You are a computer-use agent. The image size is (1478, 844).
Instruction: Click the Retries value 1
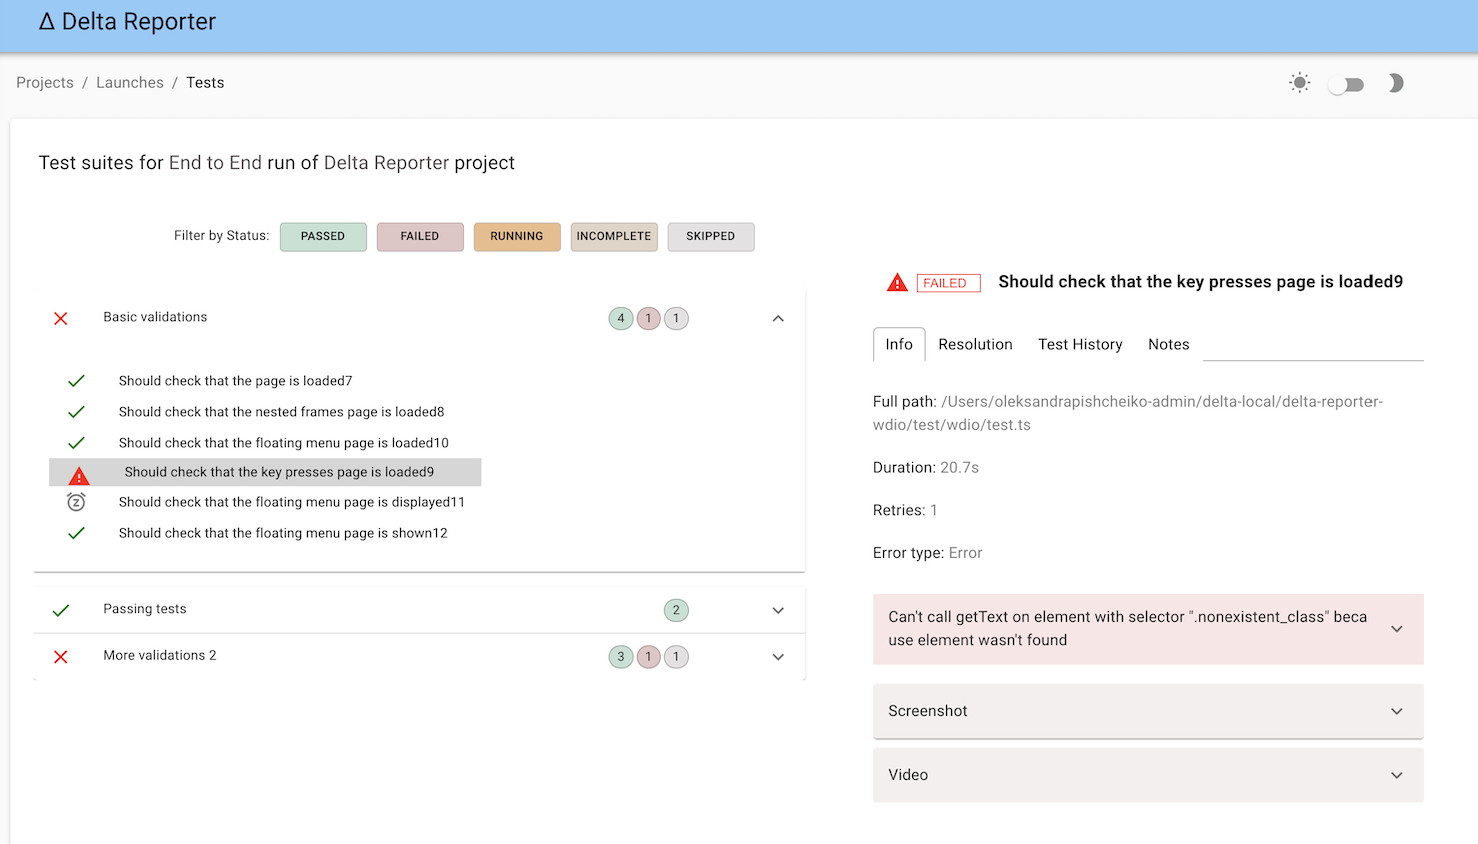coord(934,511)
